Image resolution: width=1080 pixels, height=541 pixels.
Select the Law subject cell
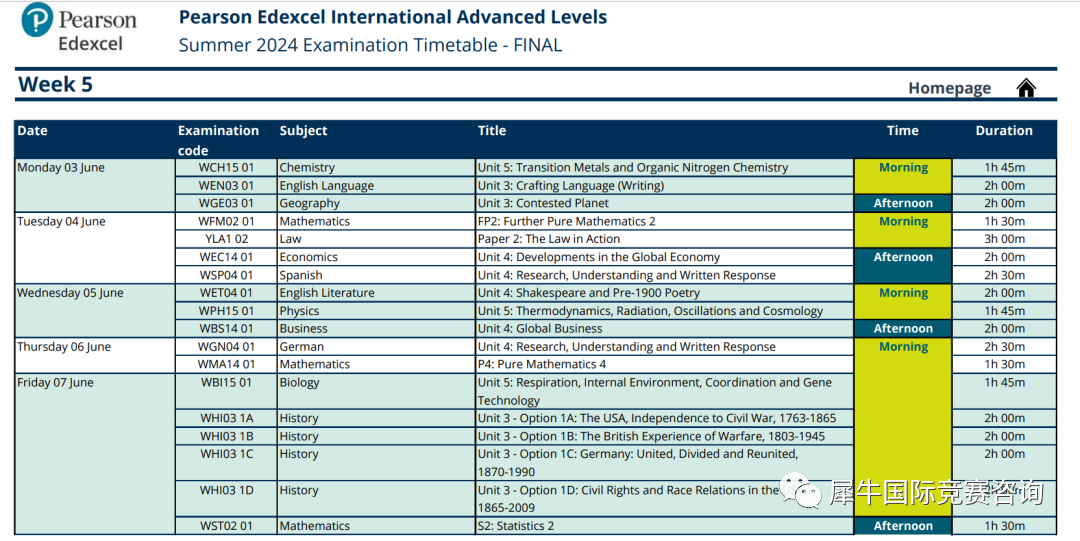click(x=377, y=239)
